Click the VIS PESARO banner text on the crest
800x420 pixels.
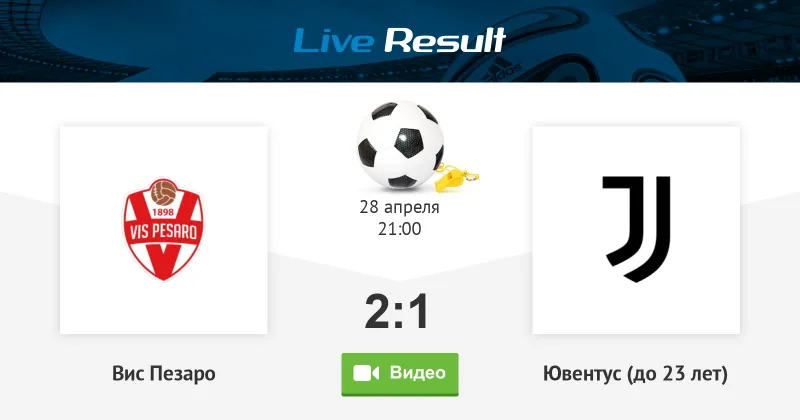163,232
